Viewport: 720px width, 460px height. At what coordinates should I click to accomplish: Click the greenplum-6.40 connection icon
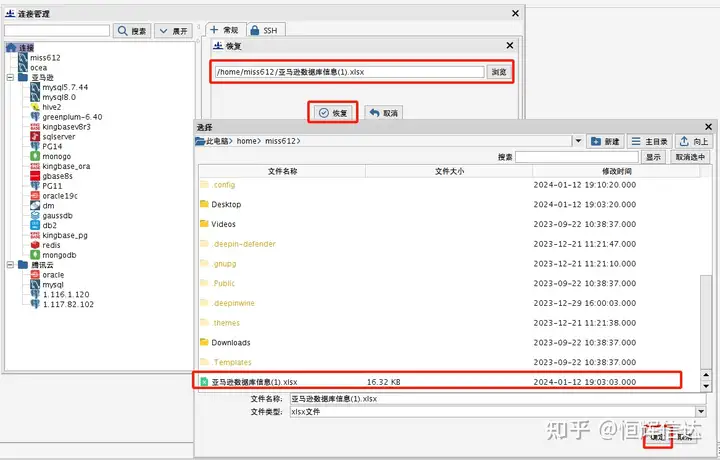click(35, 117)
